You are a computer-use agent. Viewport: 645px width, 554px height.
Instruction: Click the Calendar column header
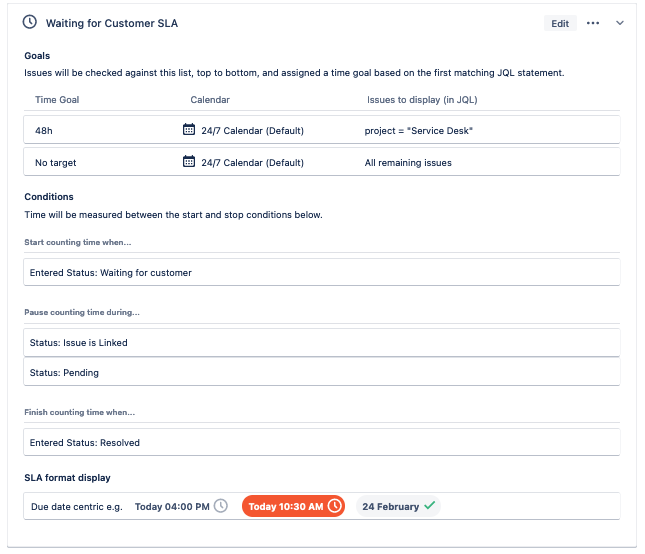pos(210,100)
